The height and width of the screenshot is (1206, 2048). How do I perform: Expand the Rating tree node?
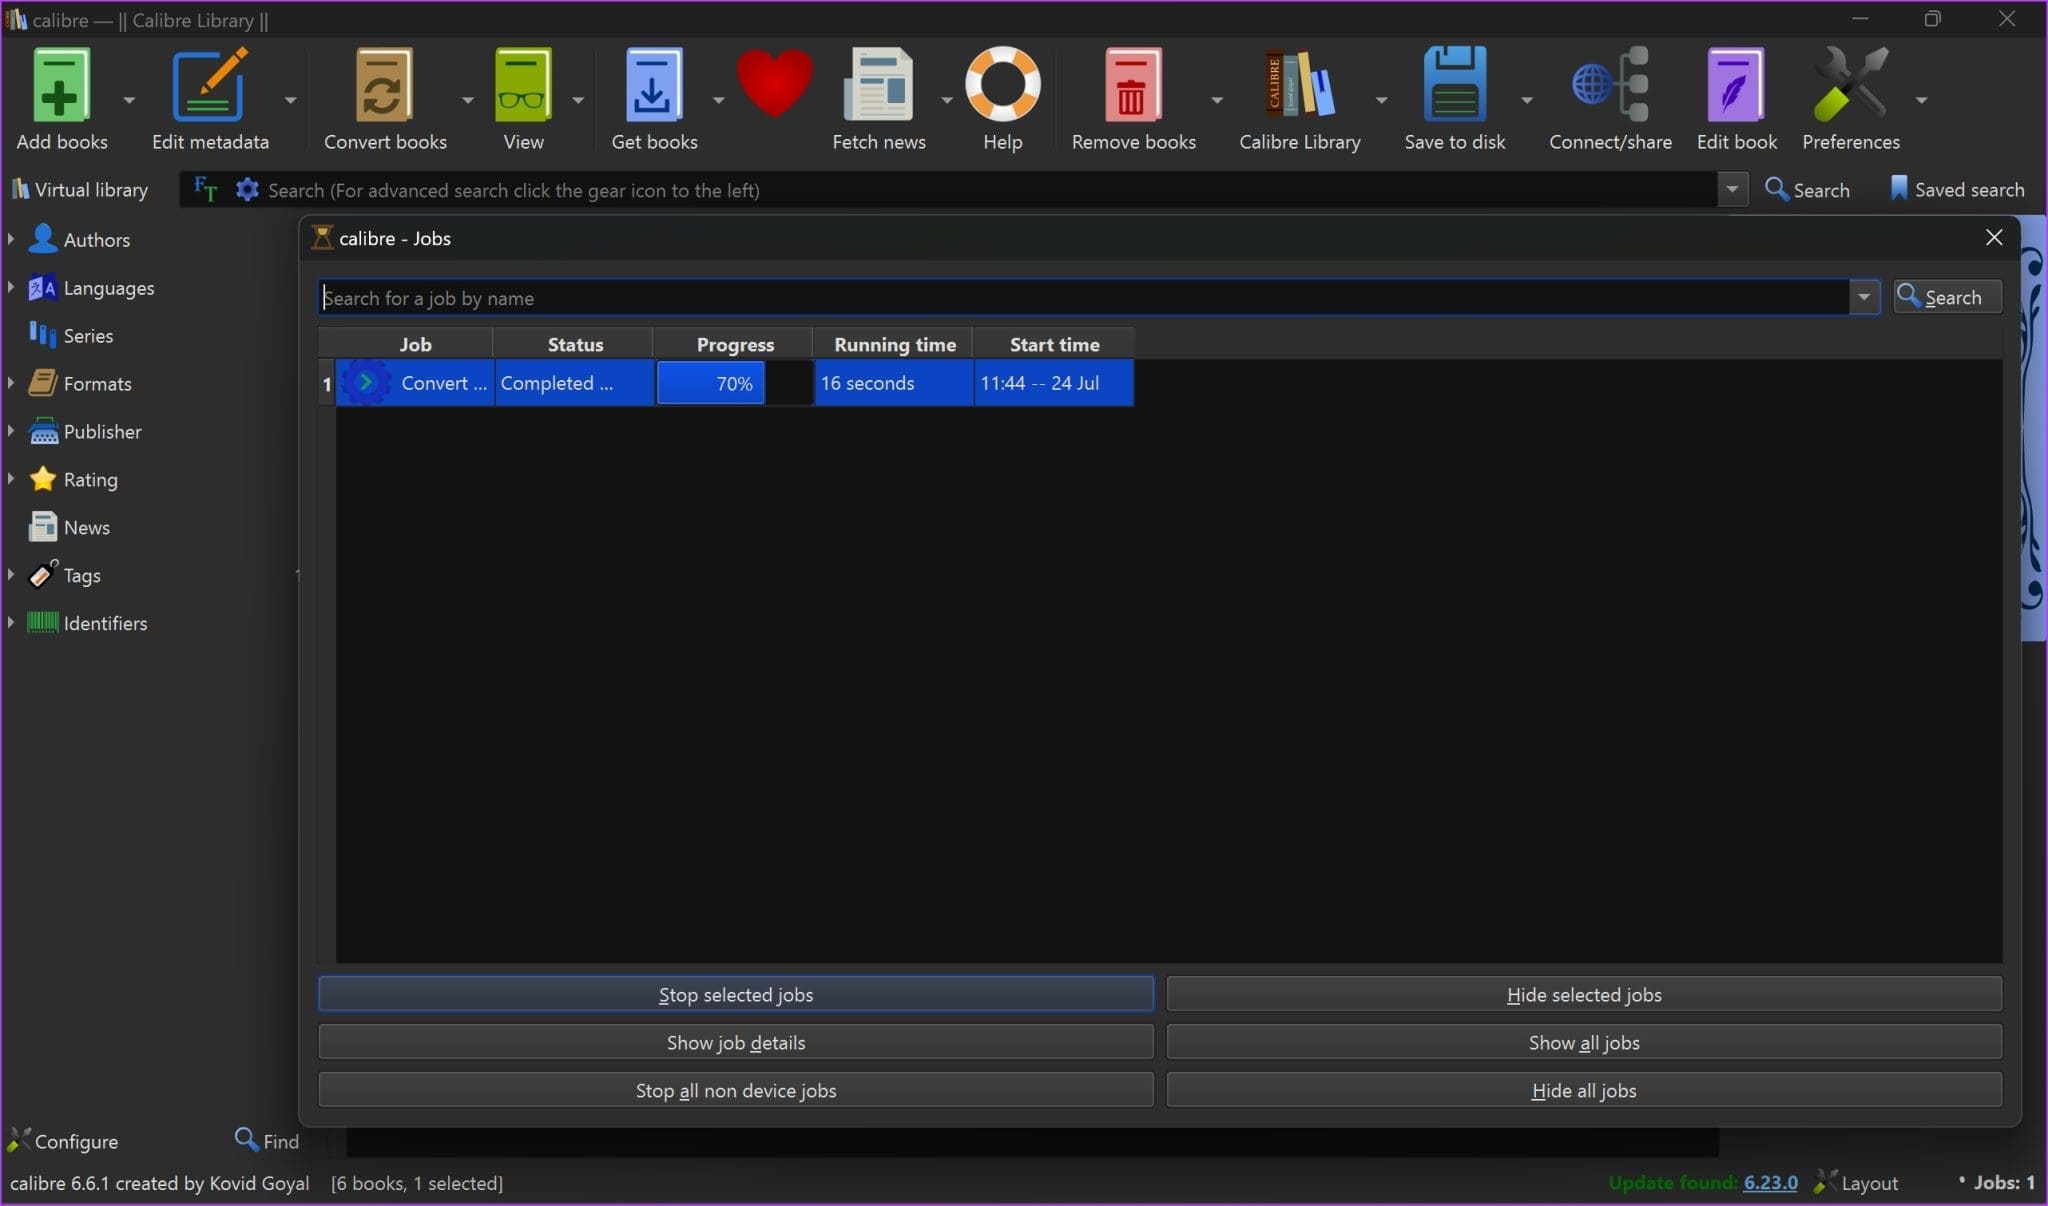[x=11, y=479]
